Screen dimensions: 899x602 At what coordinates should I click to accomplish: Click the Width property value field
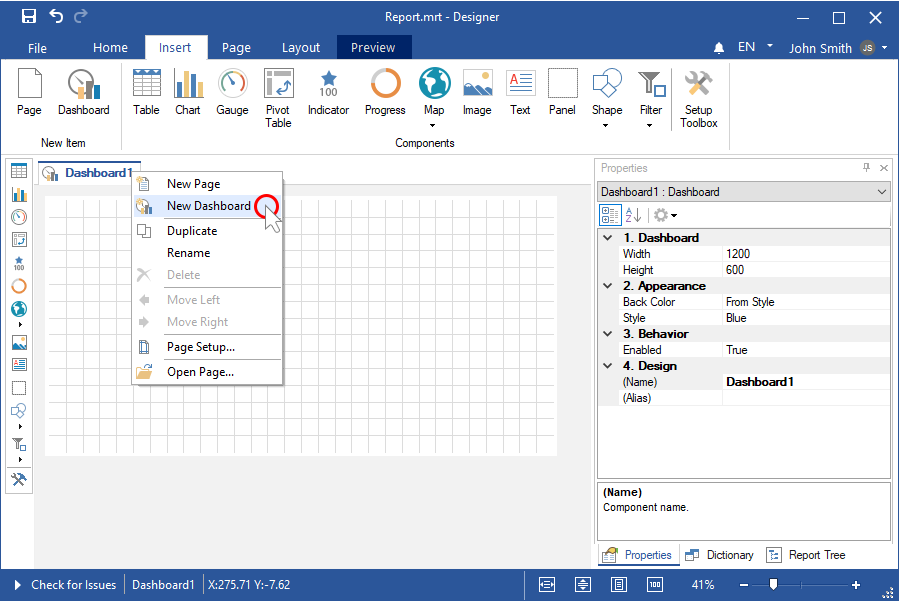click(805, 254)
